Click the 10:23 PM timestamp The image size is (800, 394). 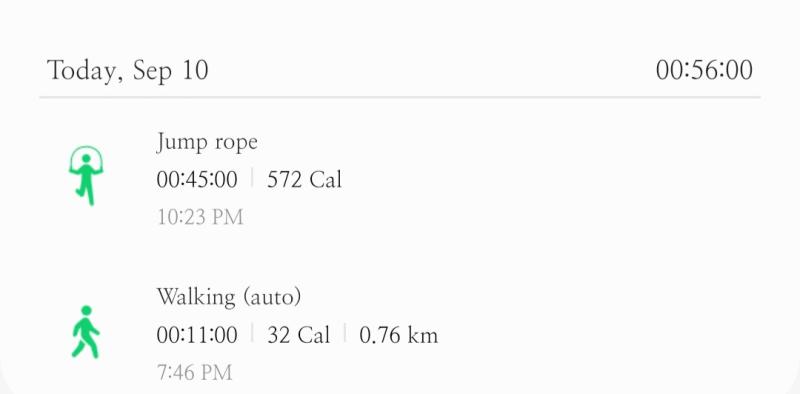(200, 217)
